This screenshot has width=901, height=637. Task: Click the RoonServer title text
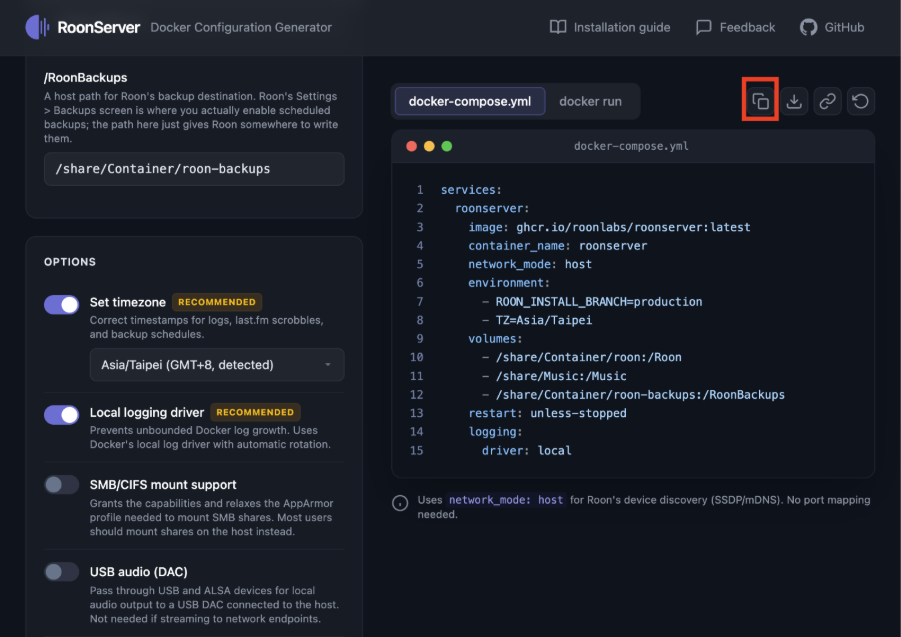(98, 27)
